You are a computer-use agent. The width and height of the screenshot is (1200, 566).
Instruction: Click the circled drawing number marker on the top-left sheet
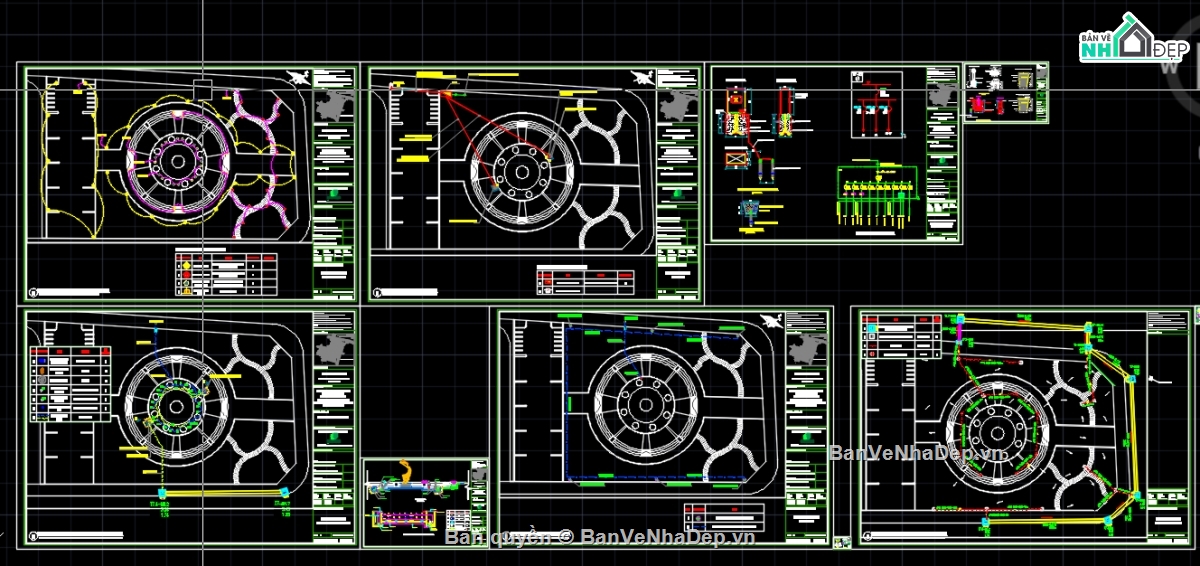pos(34,293)
